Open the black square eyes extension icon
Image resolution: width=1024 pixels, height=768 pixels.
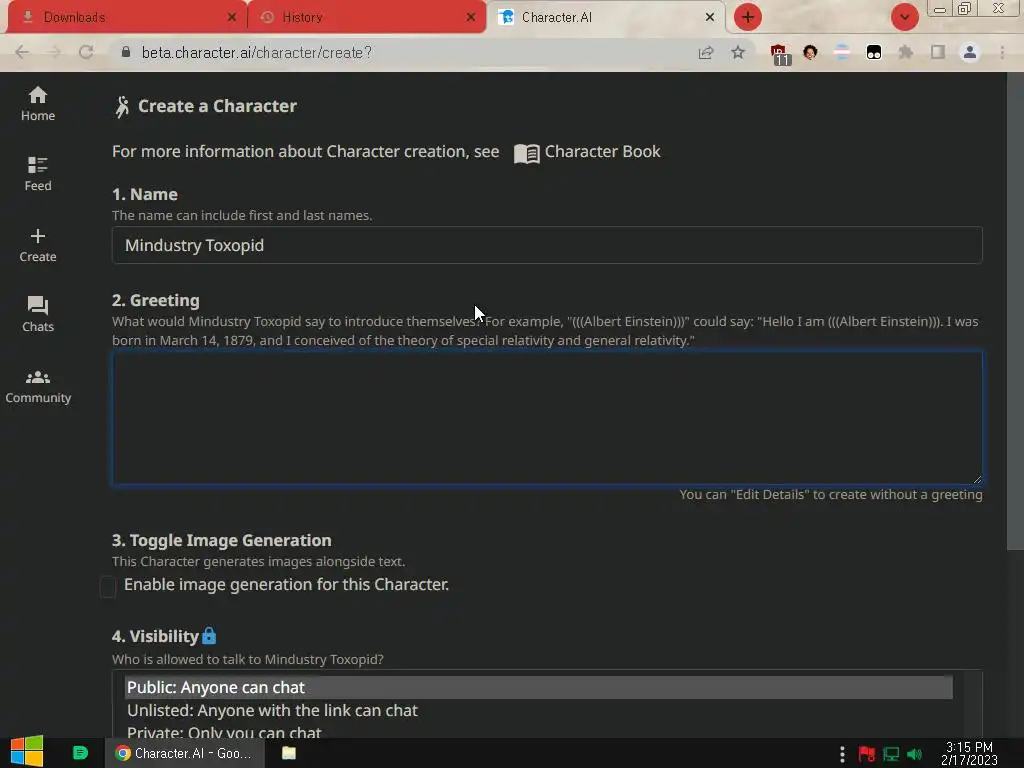click(x=874, y=52)
